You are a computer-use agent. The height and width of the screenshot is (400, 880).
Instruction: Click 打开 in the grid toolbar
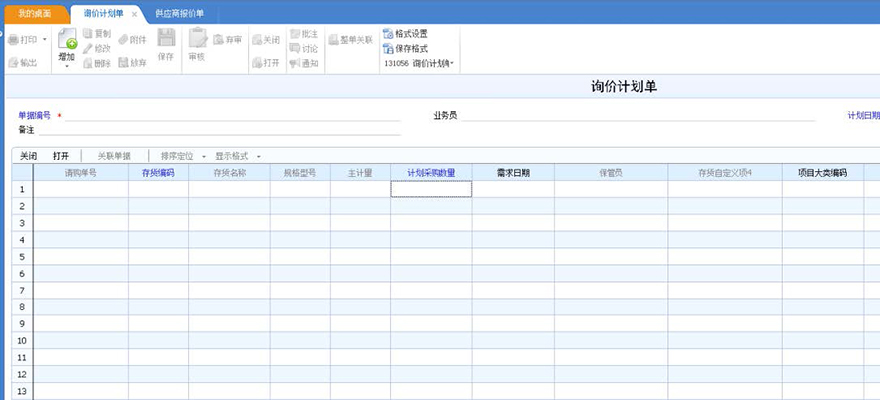(61, 156)
